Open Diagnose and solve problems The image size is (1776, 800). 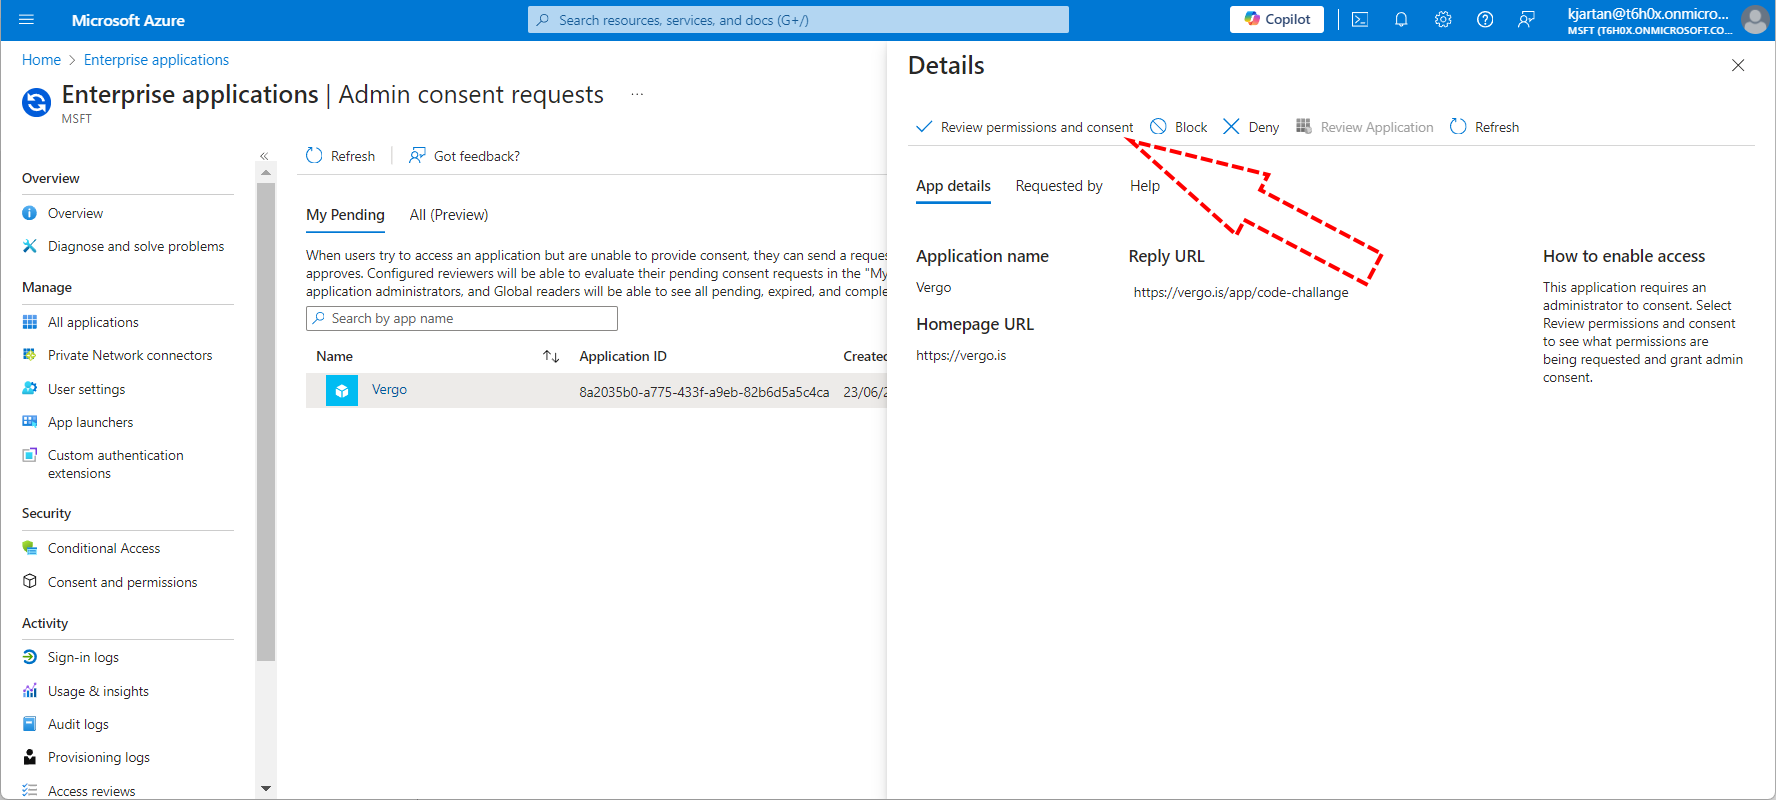[136, 246]
